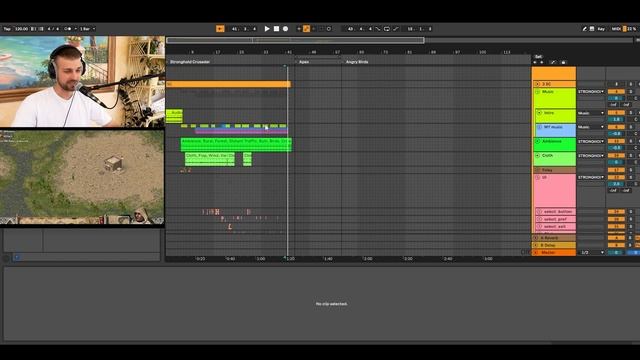This screenshot has width=640, height=360.
Task: Select the 120.00 tempo field
Action: tap(22, 29)
